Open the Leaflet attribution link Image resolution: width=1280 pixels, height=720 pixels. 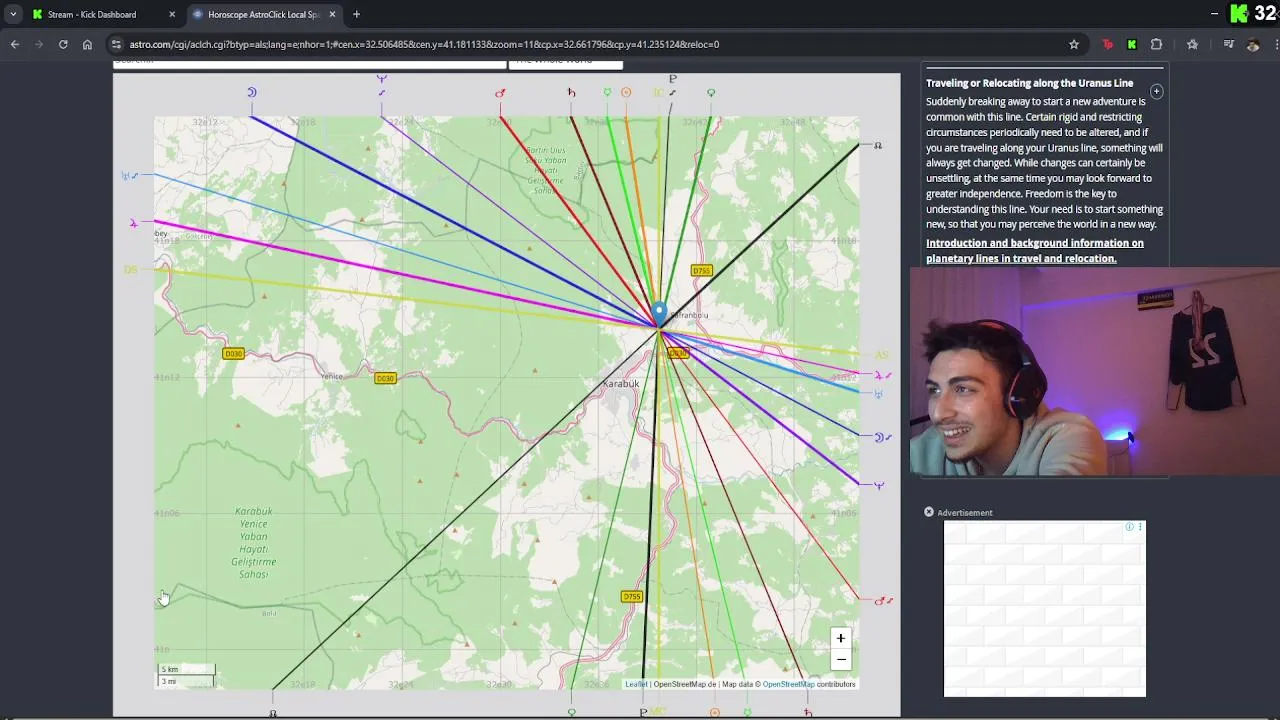[636, 684]
